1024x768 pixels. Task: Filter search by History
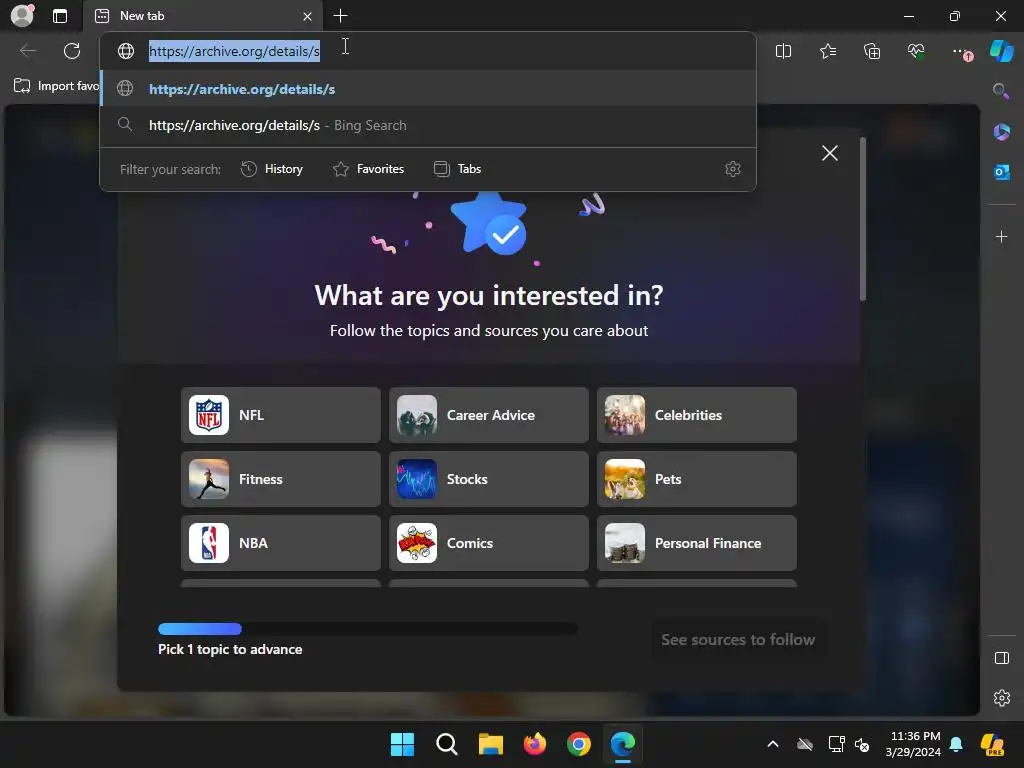[x=272, y=169]
